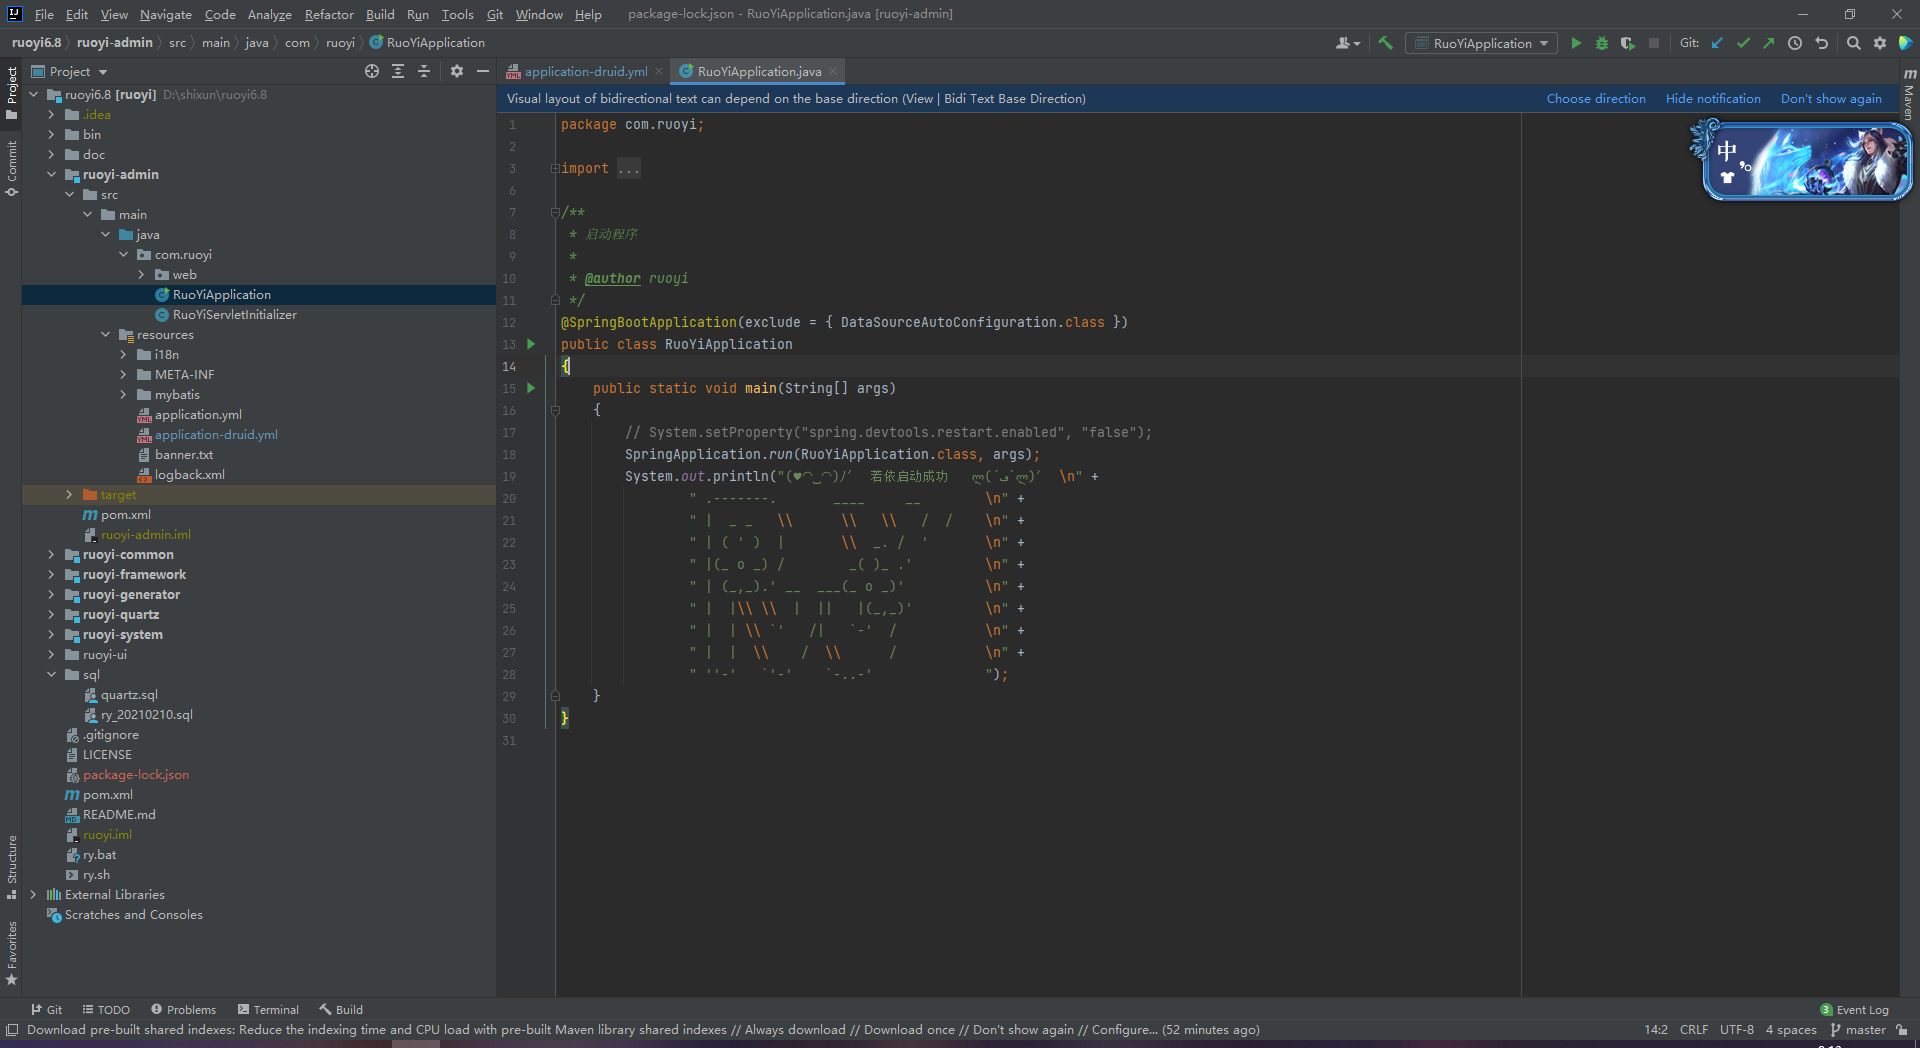Expand the target folder node
1920x1048 pixels.
[x=69, y=495]
